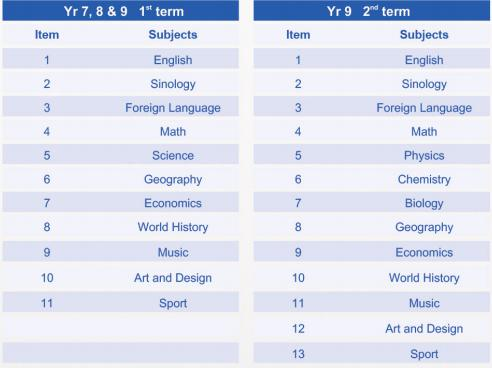Click 'Economics' item 9 in right table
Viewport: 492px width, 368px height.
point(424,252)
